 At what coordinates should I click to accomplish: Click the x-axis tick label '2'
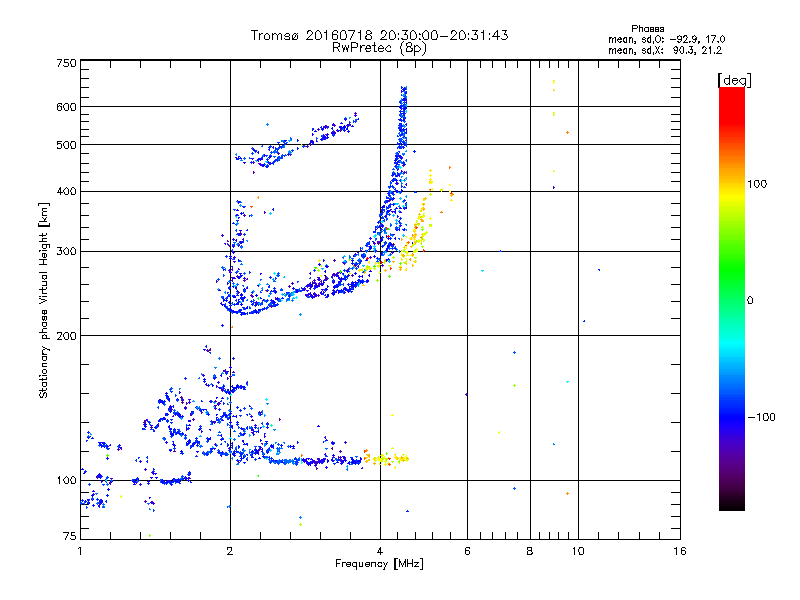coord(230,551)
